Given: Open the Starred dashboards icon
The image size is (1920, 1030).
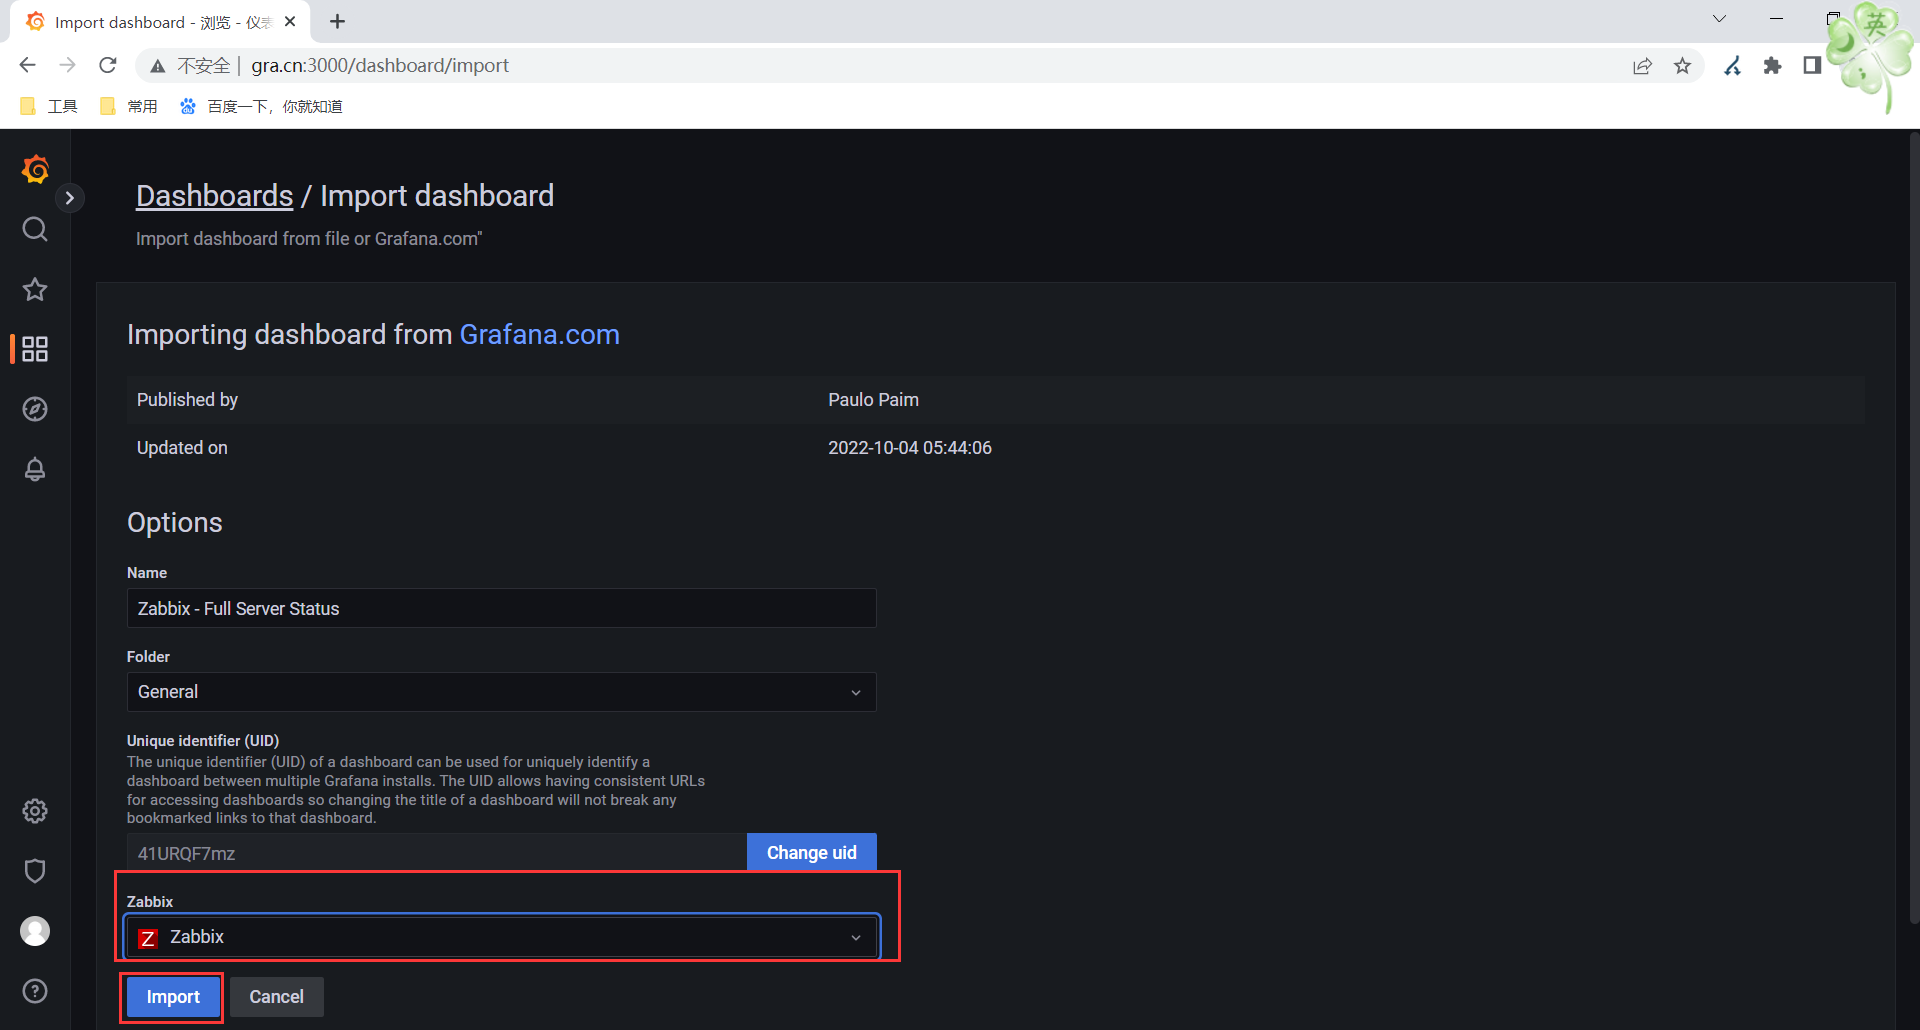Looking at the screenshot, I should pyautogui.click(x=35, y=289).
